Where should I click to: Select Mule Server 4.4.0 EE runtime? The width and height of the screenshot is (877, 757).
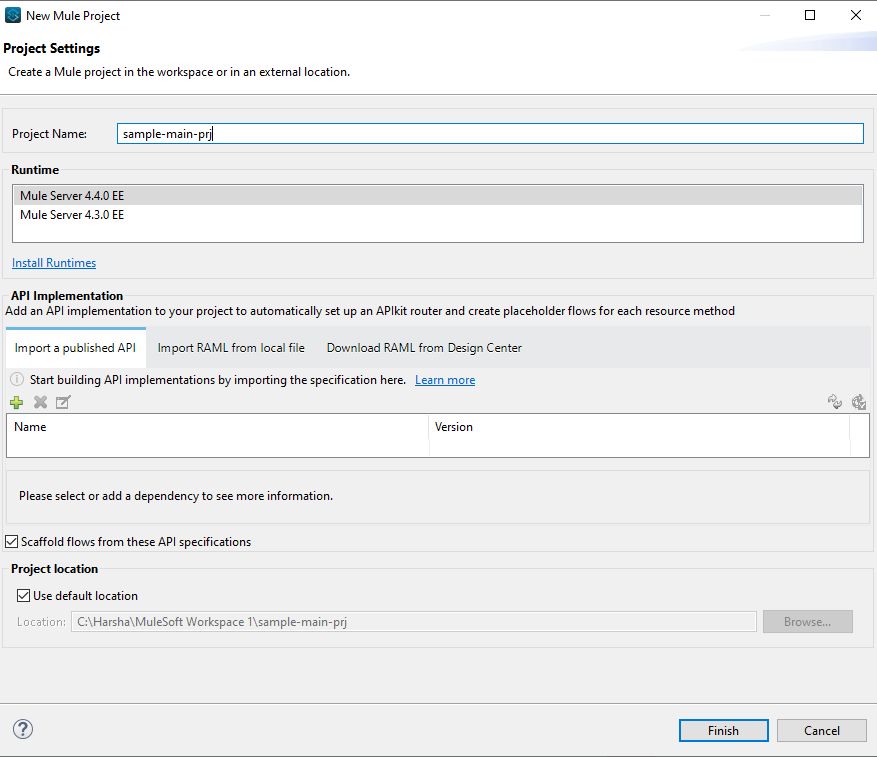72,196
